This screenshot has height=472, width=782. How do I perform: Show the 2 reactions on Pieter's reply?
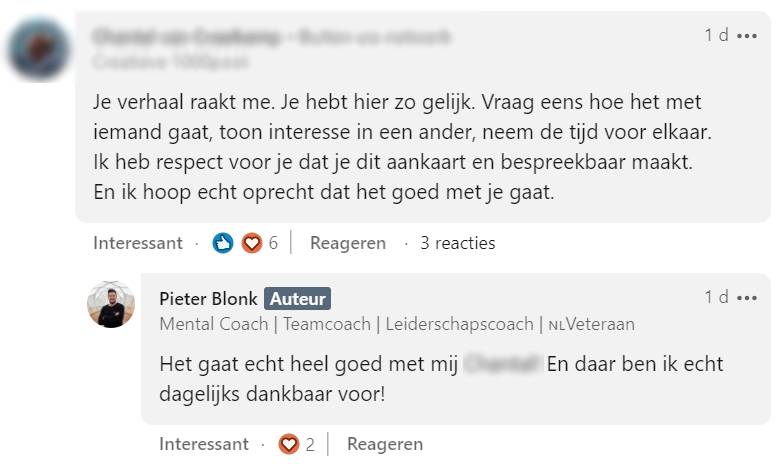pos(310,444)
